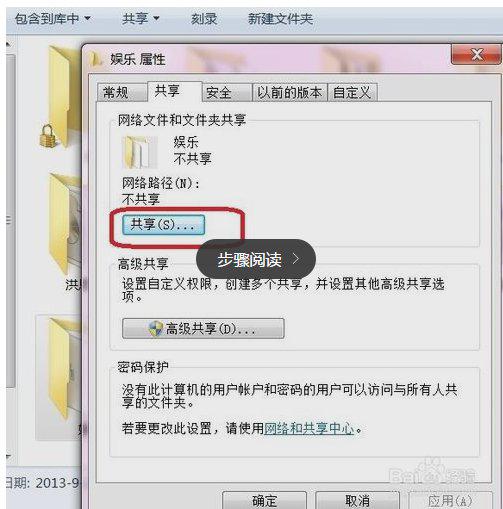Screen dimensions: 503x509
Task: Expand the 共享 toolbar dropdown
Action: point(140,19)
